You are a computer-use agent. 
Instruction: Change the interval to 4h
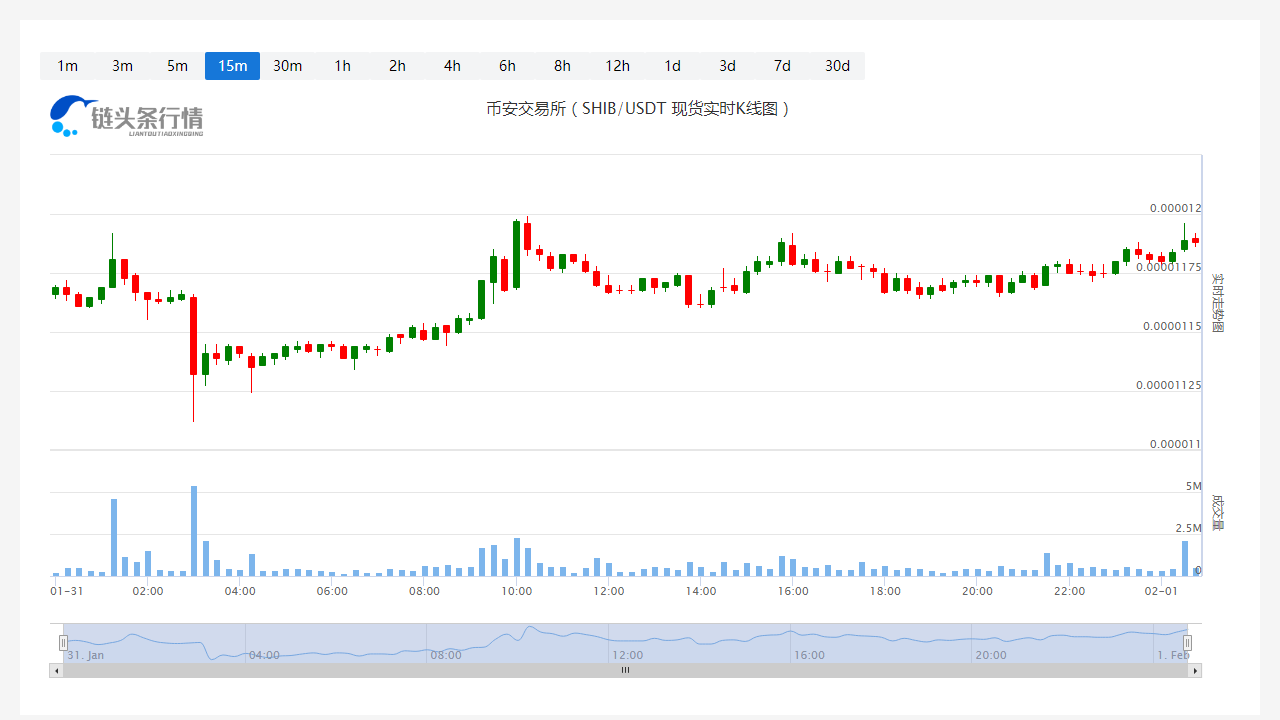coord(452,66)
